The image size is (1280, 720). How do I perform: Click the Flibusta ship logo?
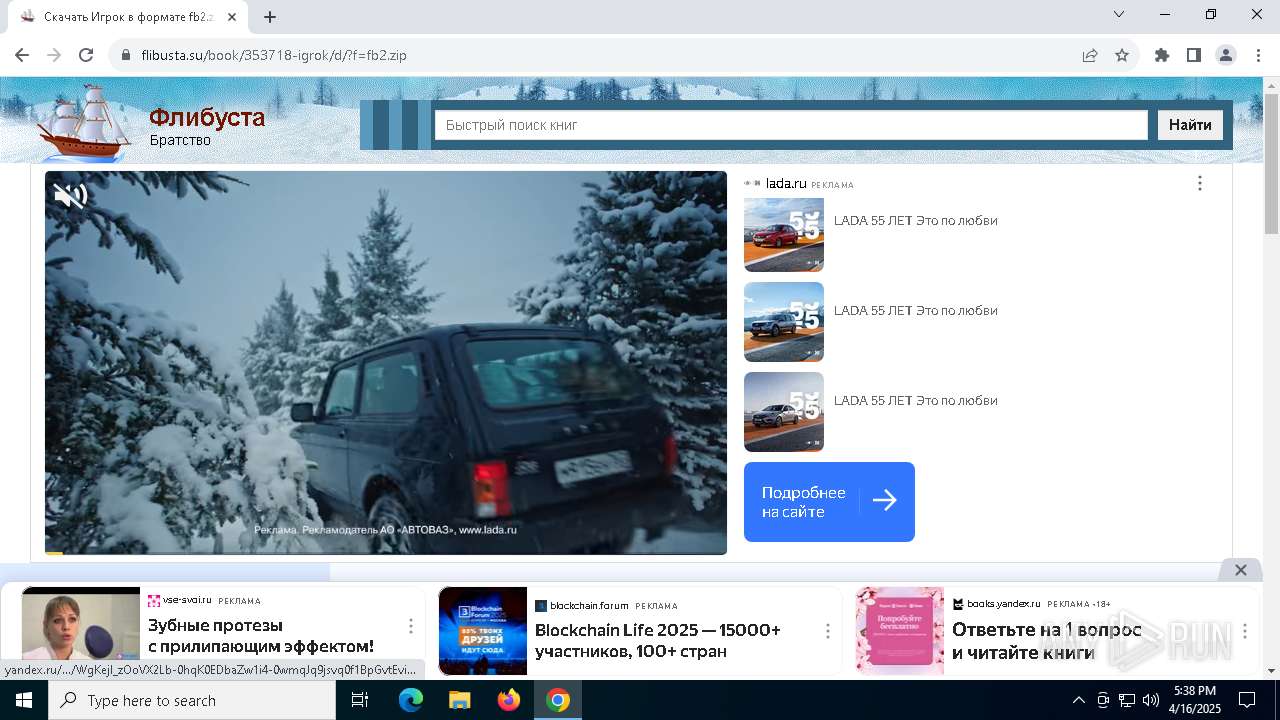(85, 122)
